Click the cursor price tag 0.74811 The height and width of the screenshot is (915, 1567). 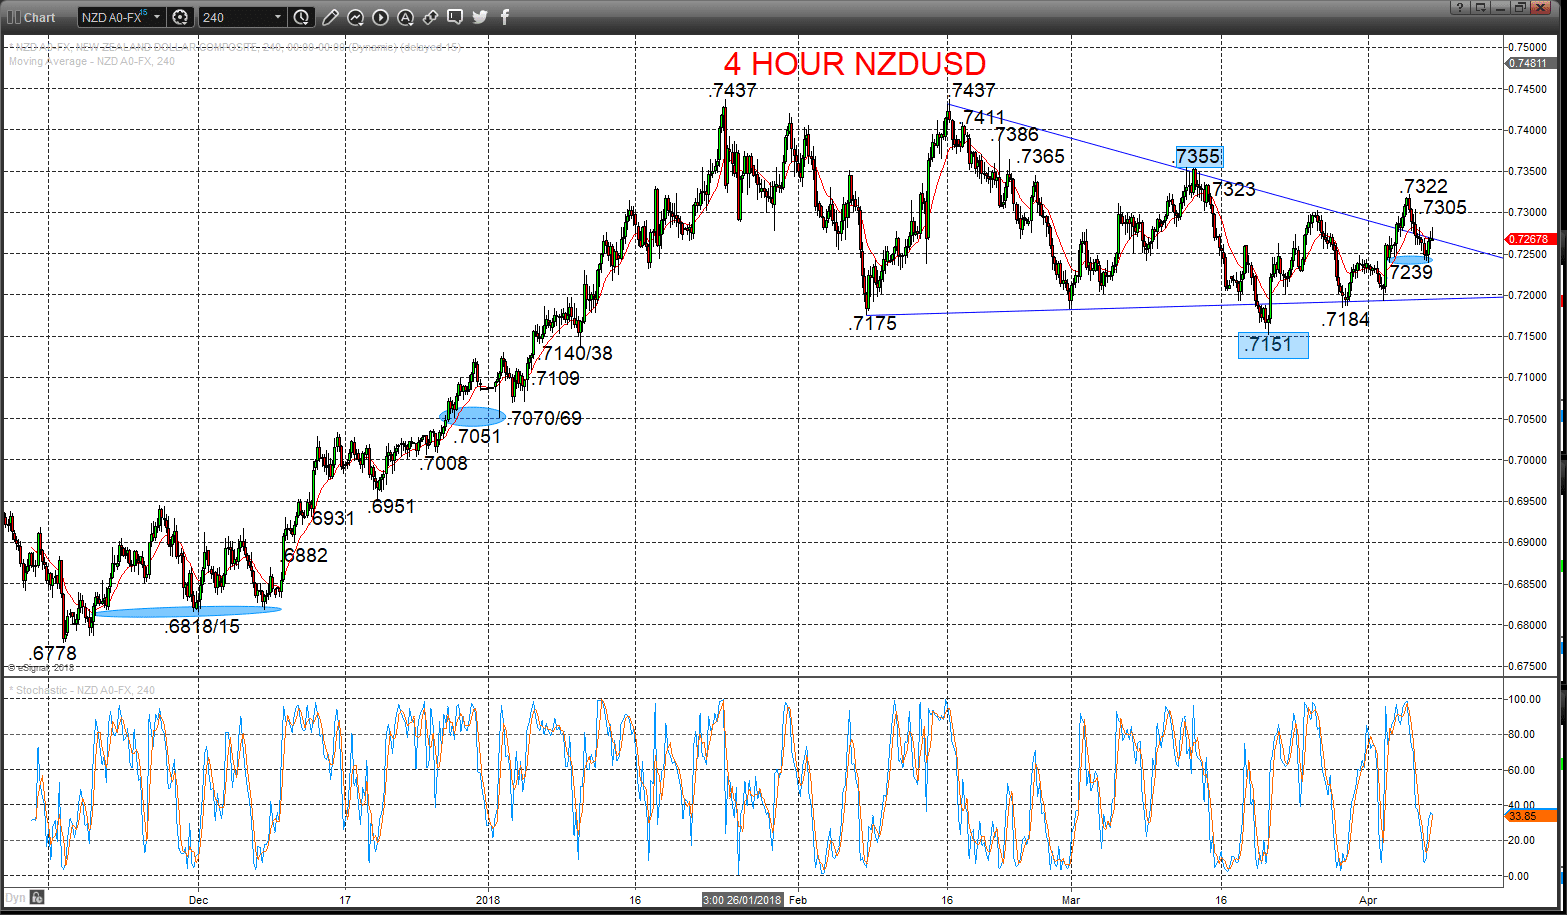(x=1530, y=63)
